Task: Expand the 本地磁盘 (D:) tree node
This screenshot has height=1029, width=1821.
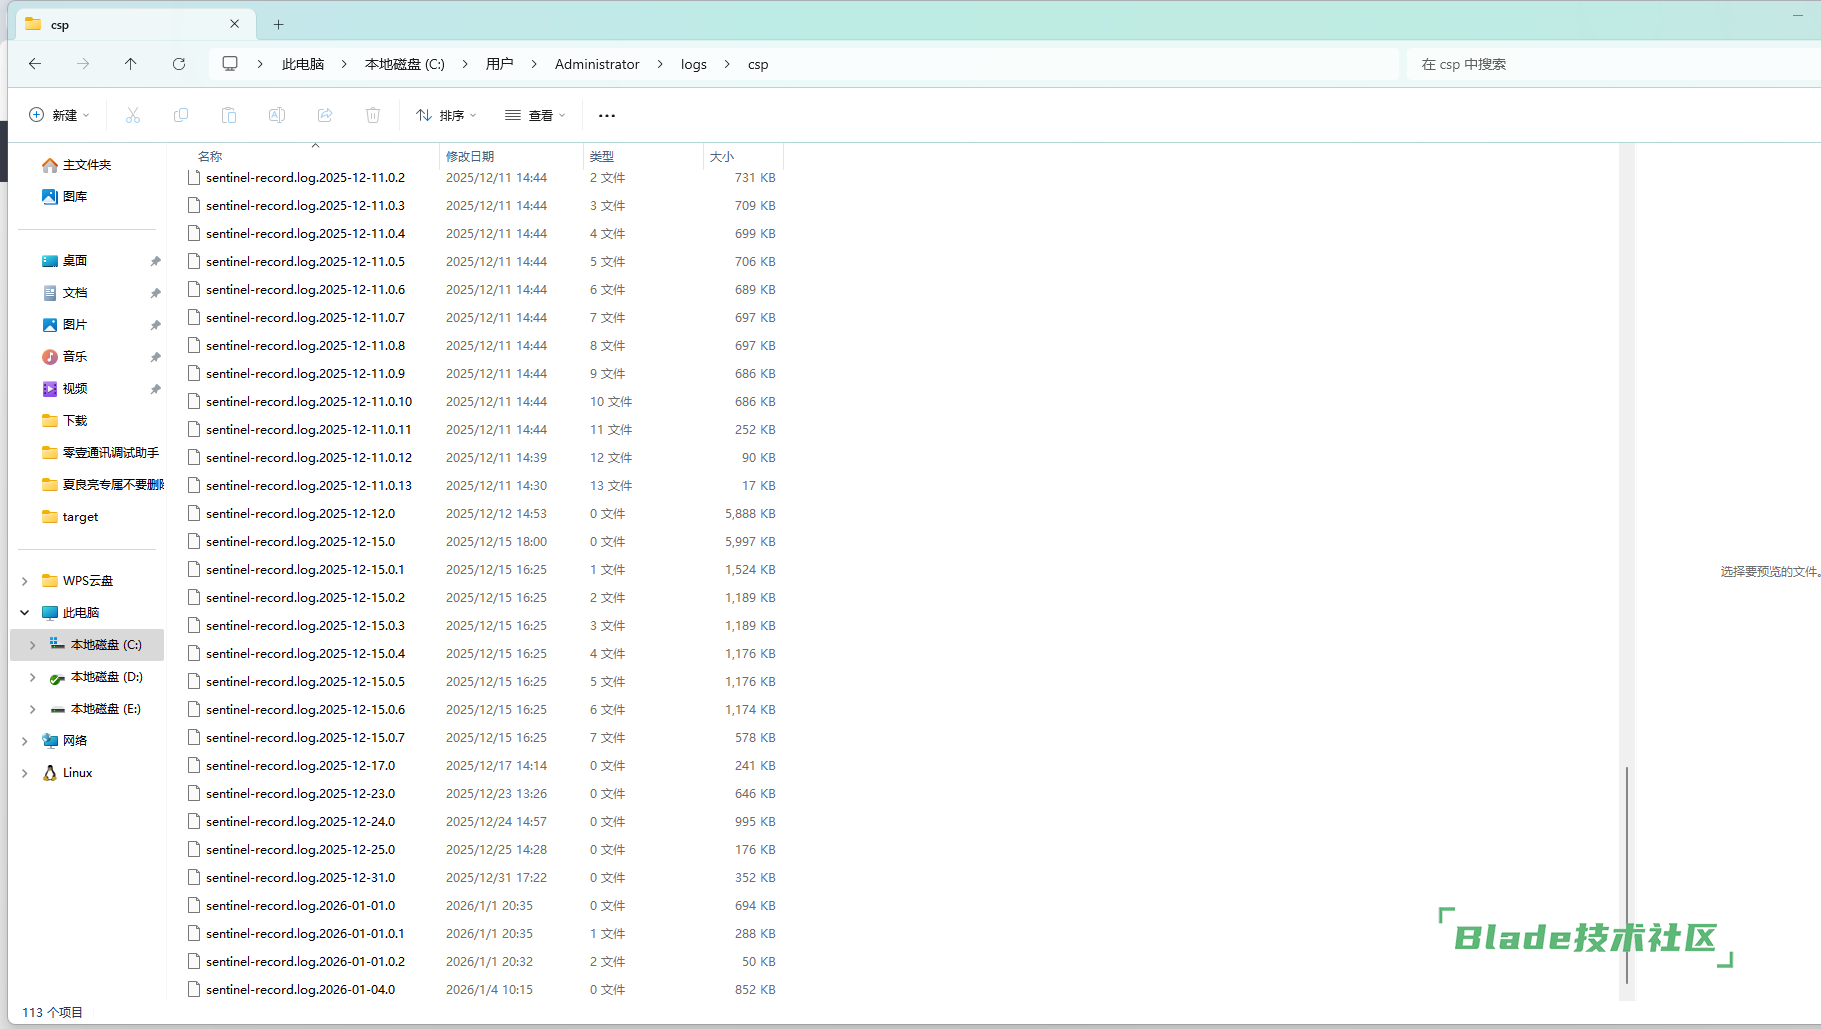Action: [x=33, y=678]
